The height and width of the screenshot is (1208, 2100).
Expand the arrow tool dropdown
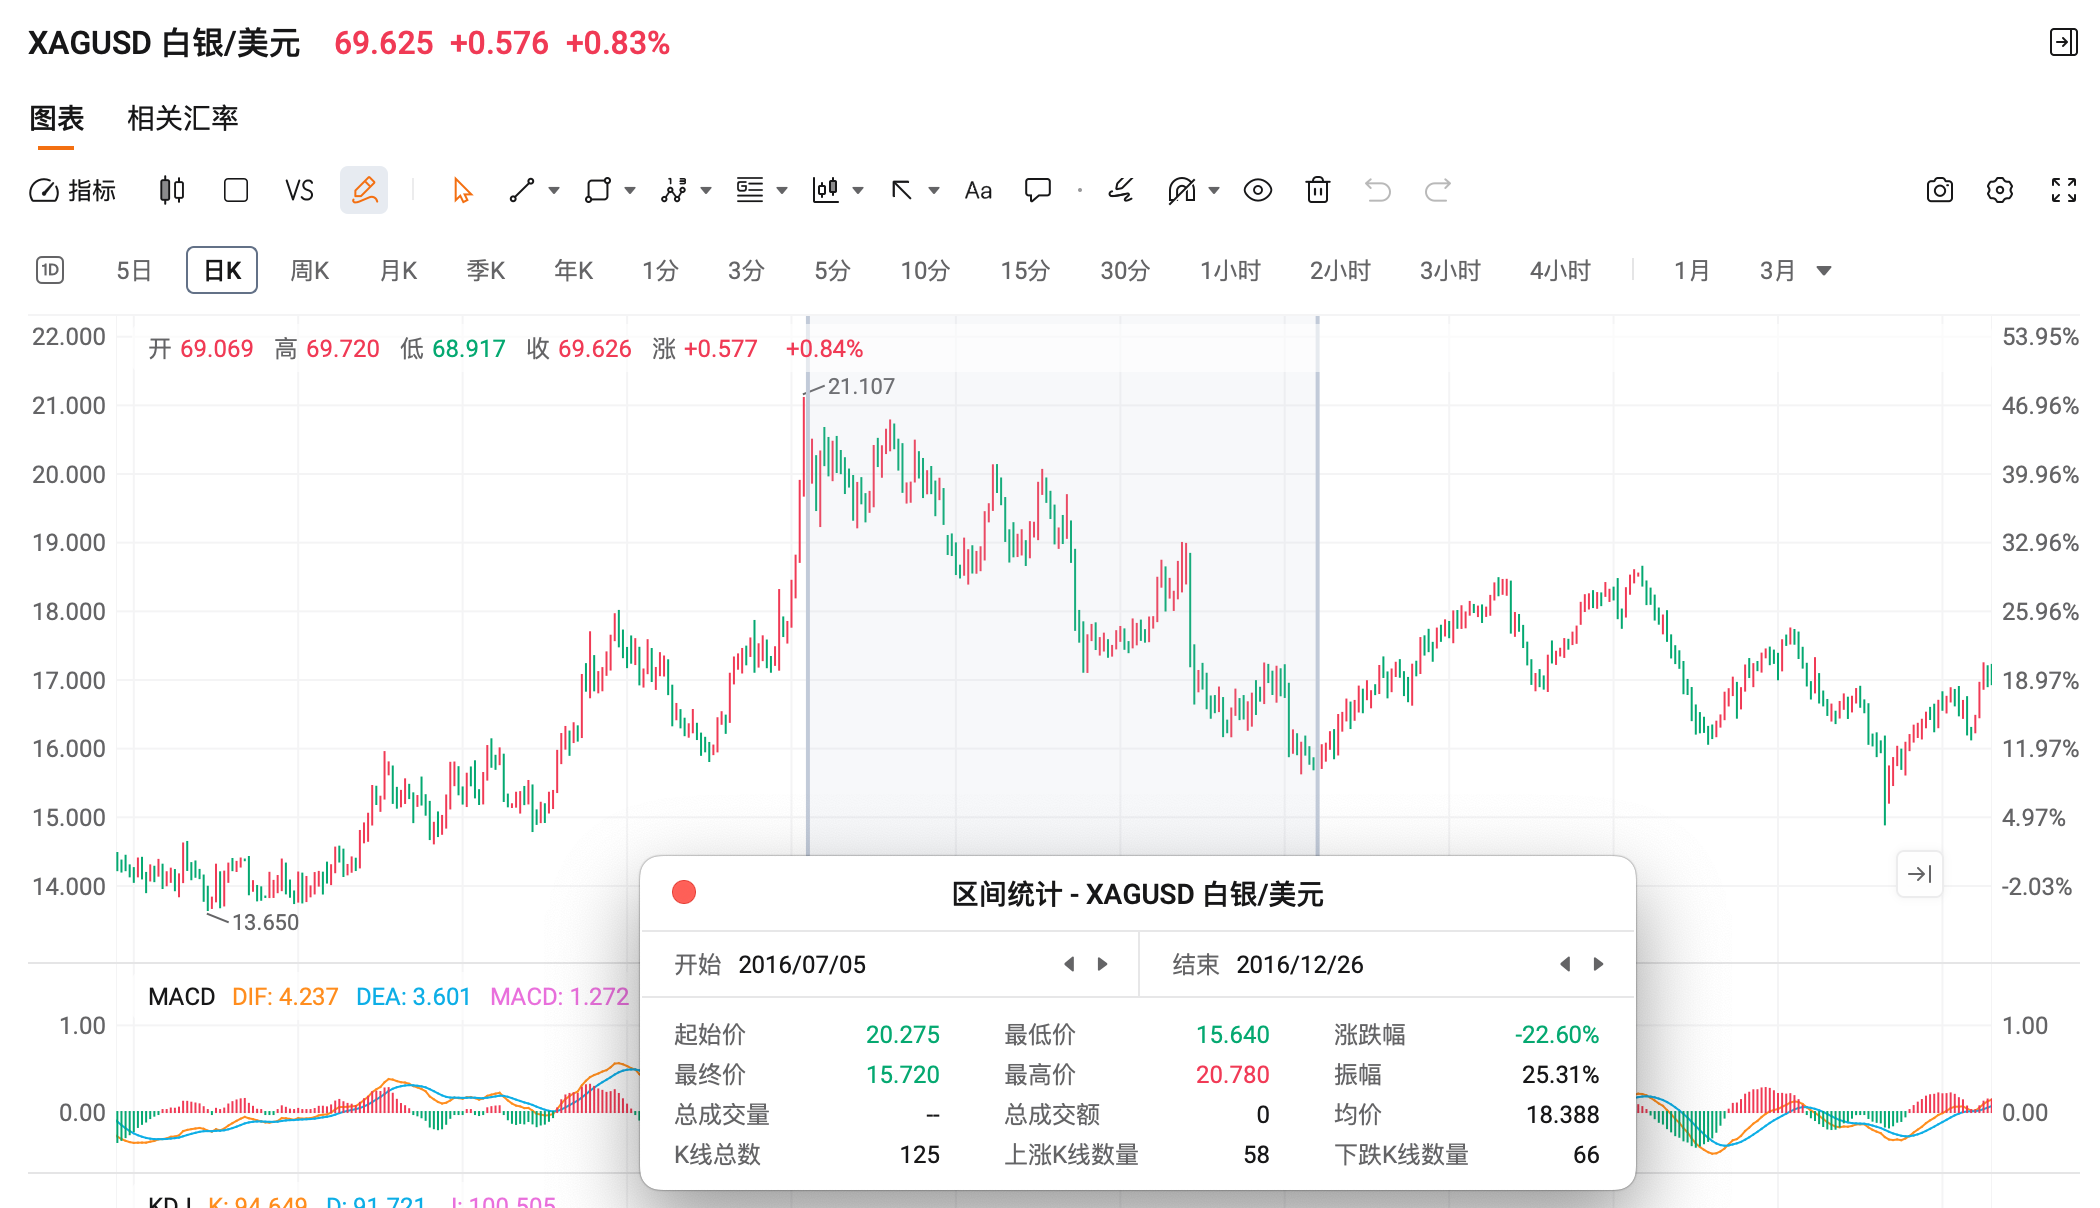click(x=934, y=190)
